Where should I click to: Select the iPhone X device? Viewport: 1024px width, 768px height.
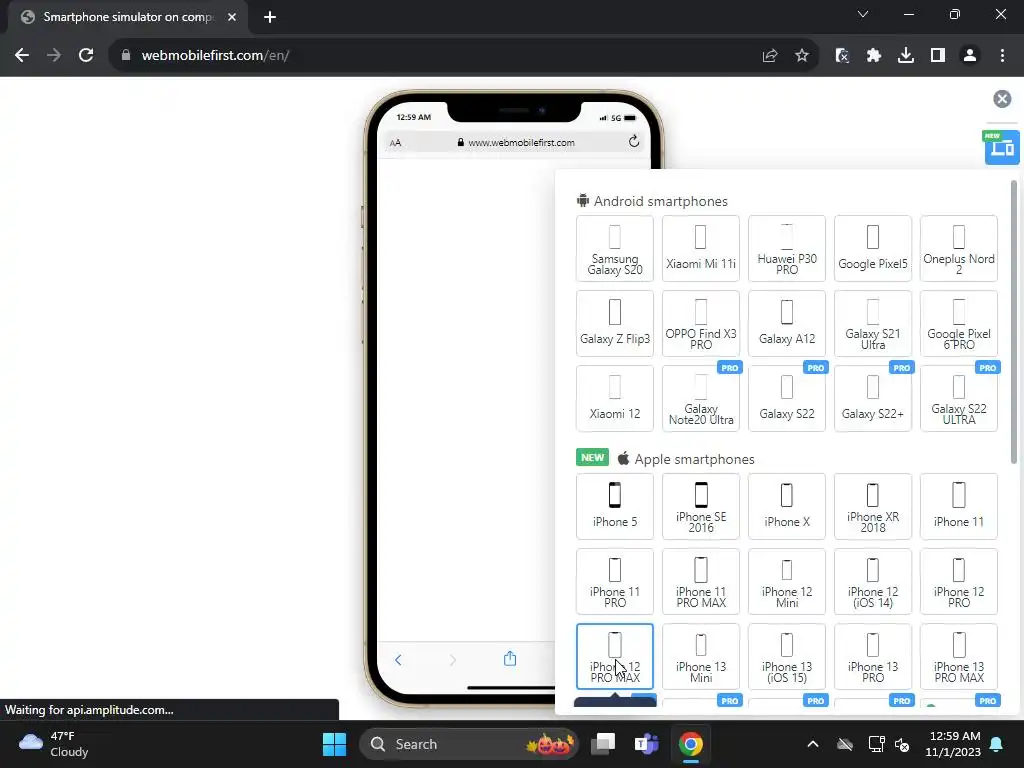[x=787, y=507]
